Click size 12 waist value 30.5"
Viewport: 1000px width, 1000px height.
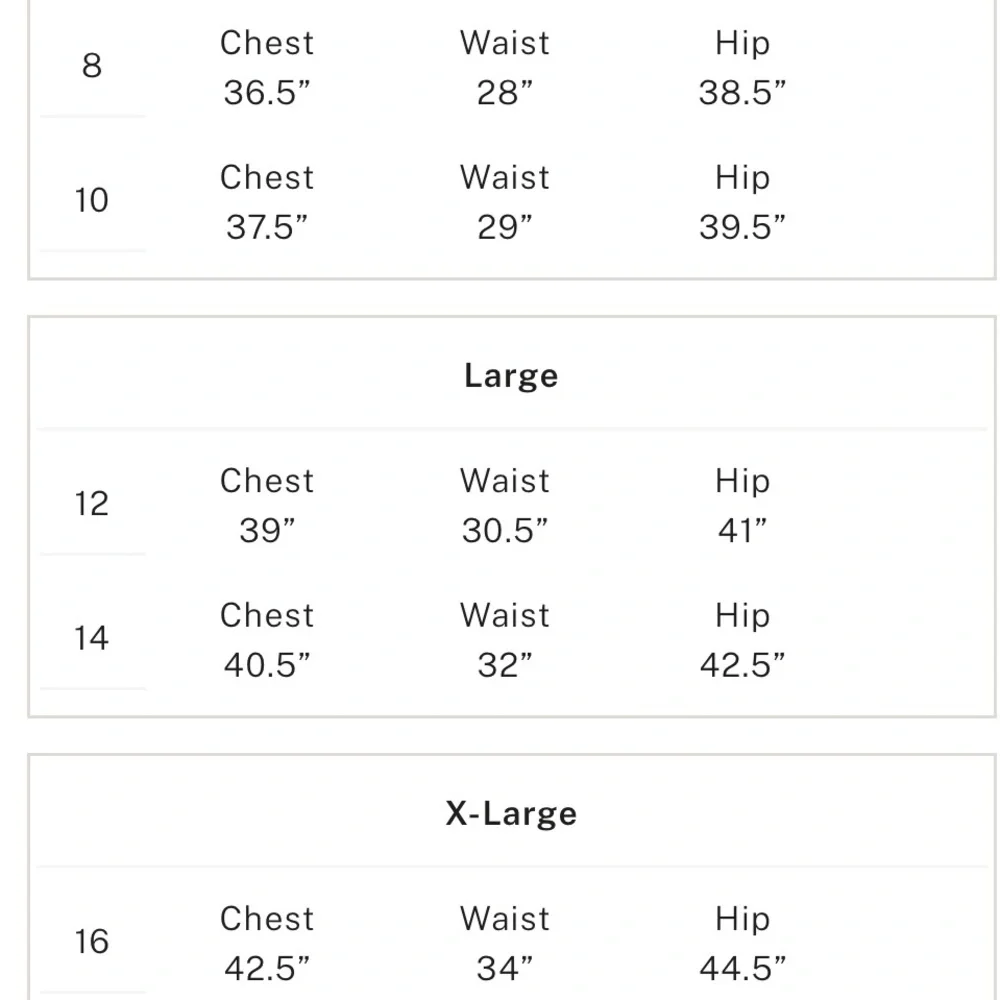click(x=504, y=531)
